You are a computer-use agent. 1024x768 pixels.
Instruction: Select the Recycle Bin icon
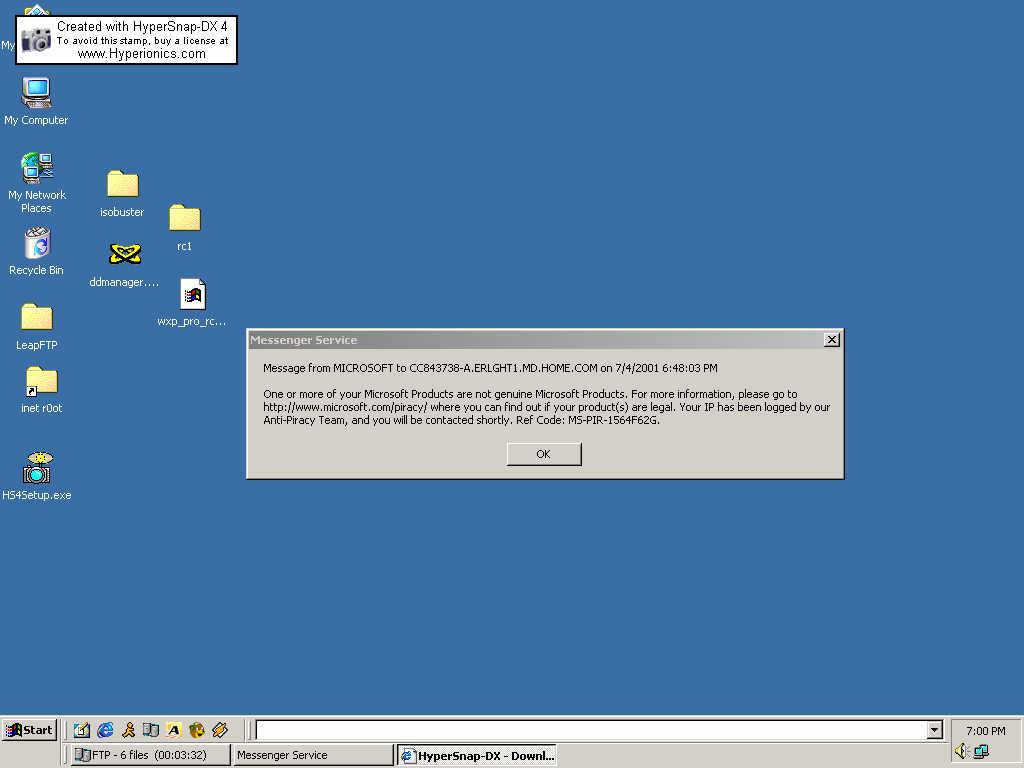pos(37,251)
